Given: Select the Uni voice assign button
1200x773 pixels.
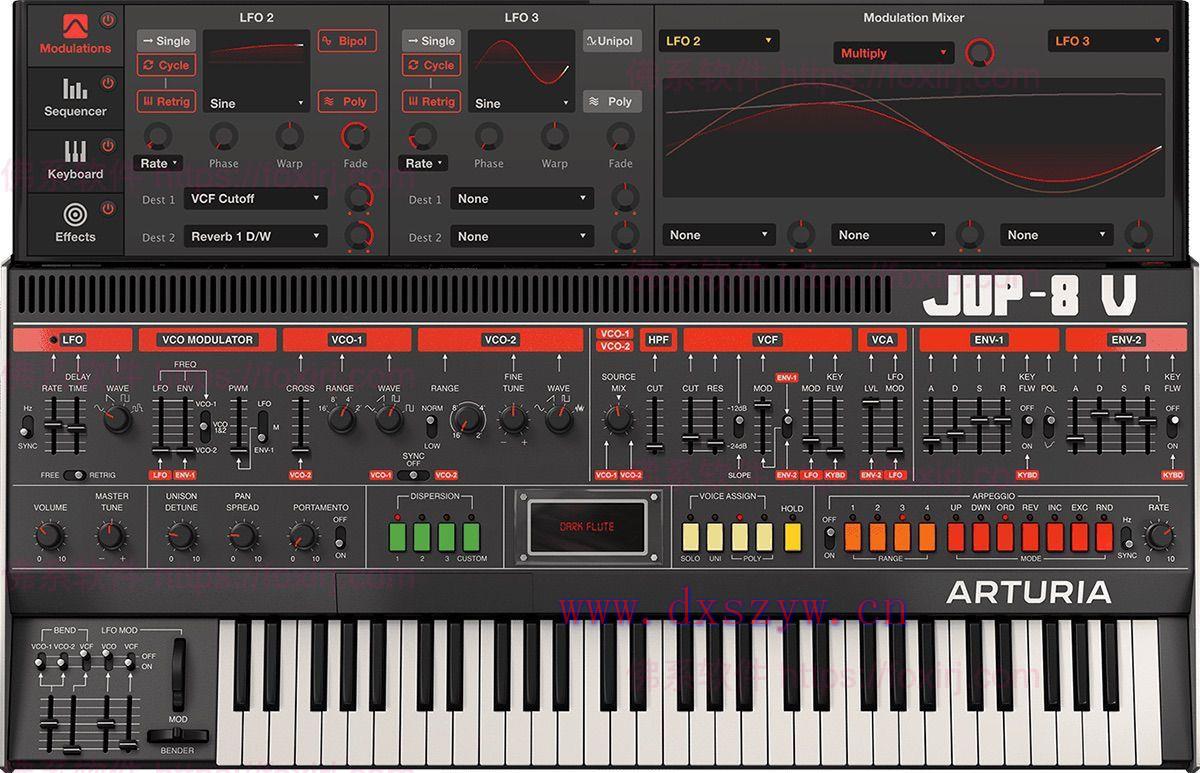Looking at the screenshot, I should pos(715,536).
